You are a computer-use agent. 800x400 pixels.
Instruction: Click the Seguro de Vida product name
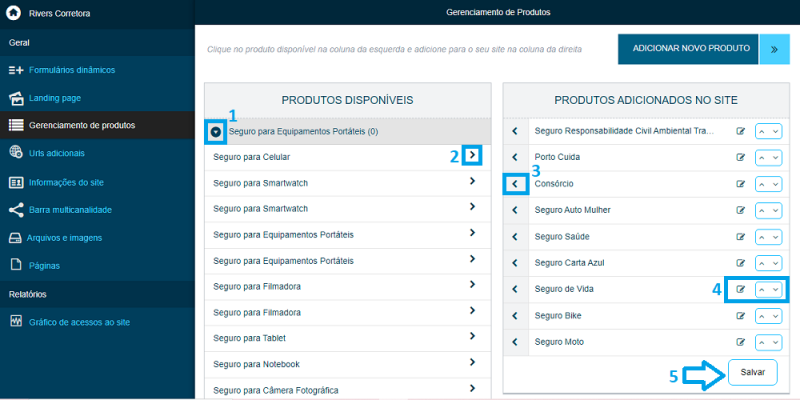564,289
